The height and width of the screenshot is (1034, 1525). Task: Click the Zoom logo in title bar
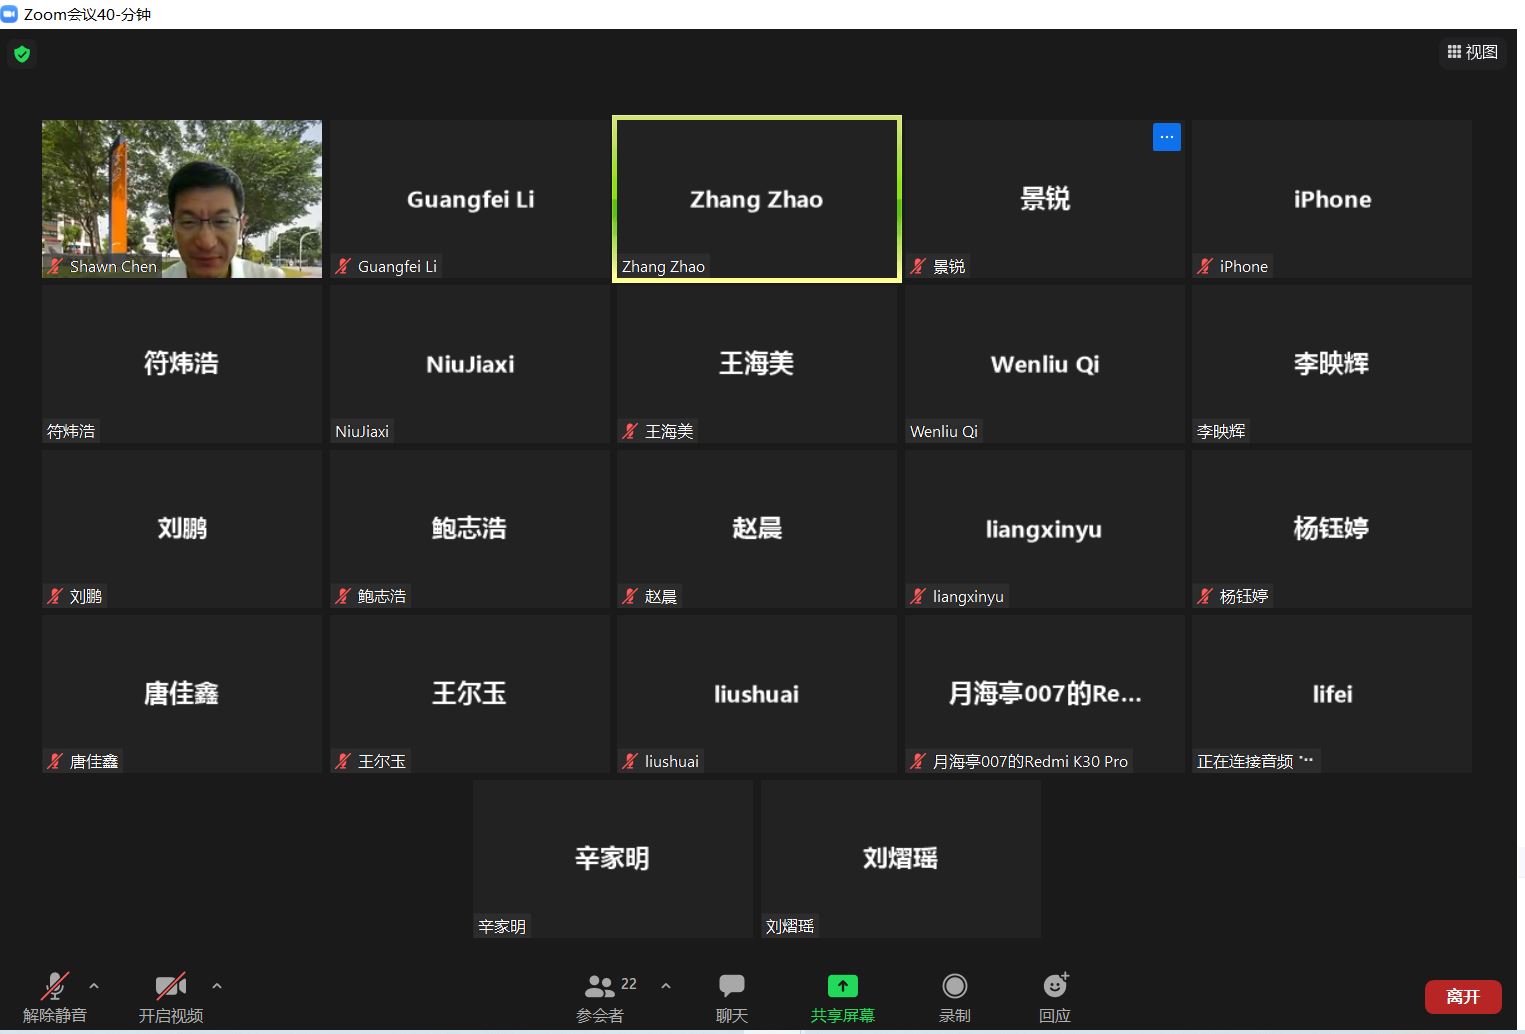[10, 14]
